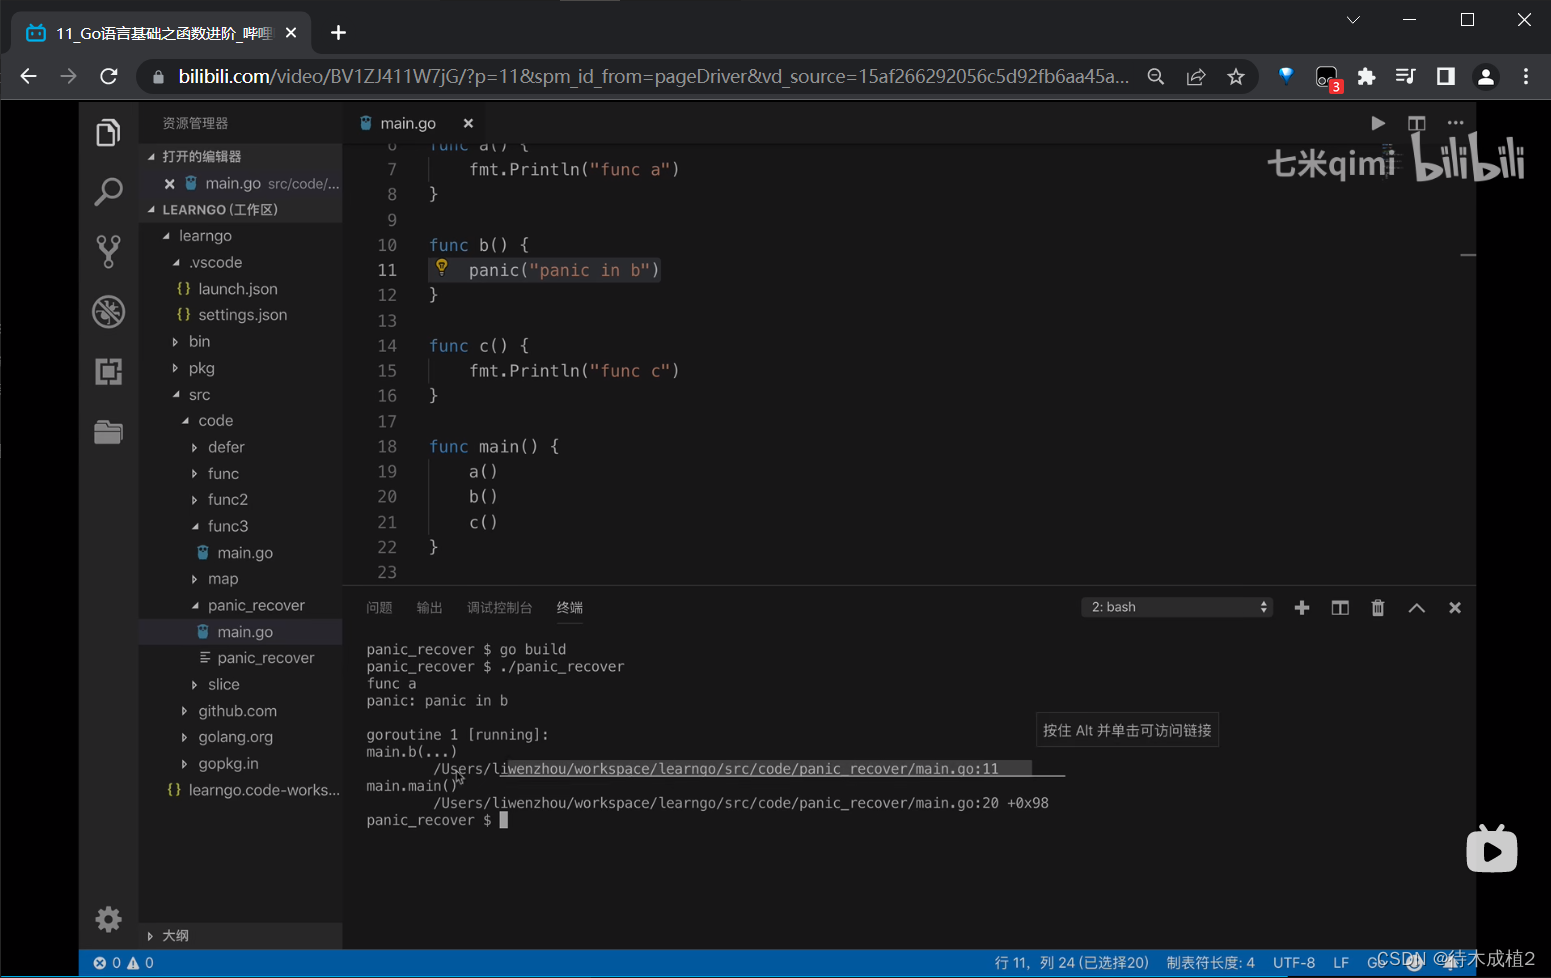The image size is (1551, 978).
Task: Share this page with the share icon
Action: (x=1196, y=77)
